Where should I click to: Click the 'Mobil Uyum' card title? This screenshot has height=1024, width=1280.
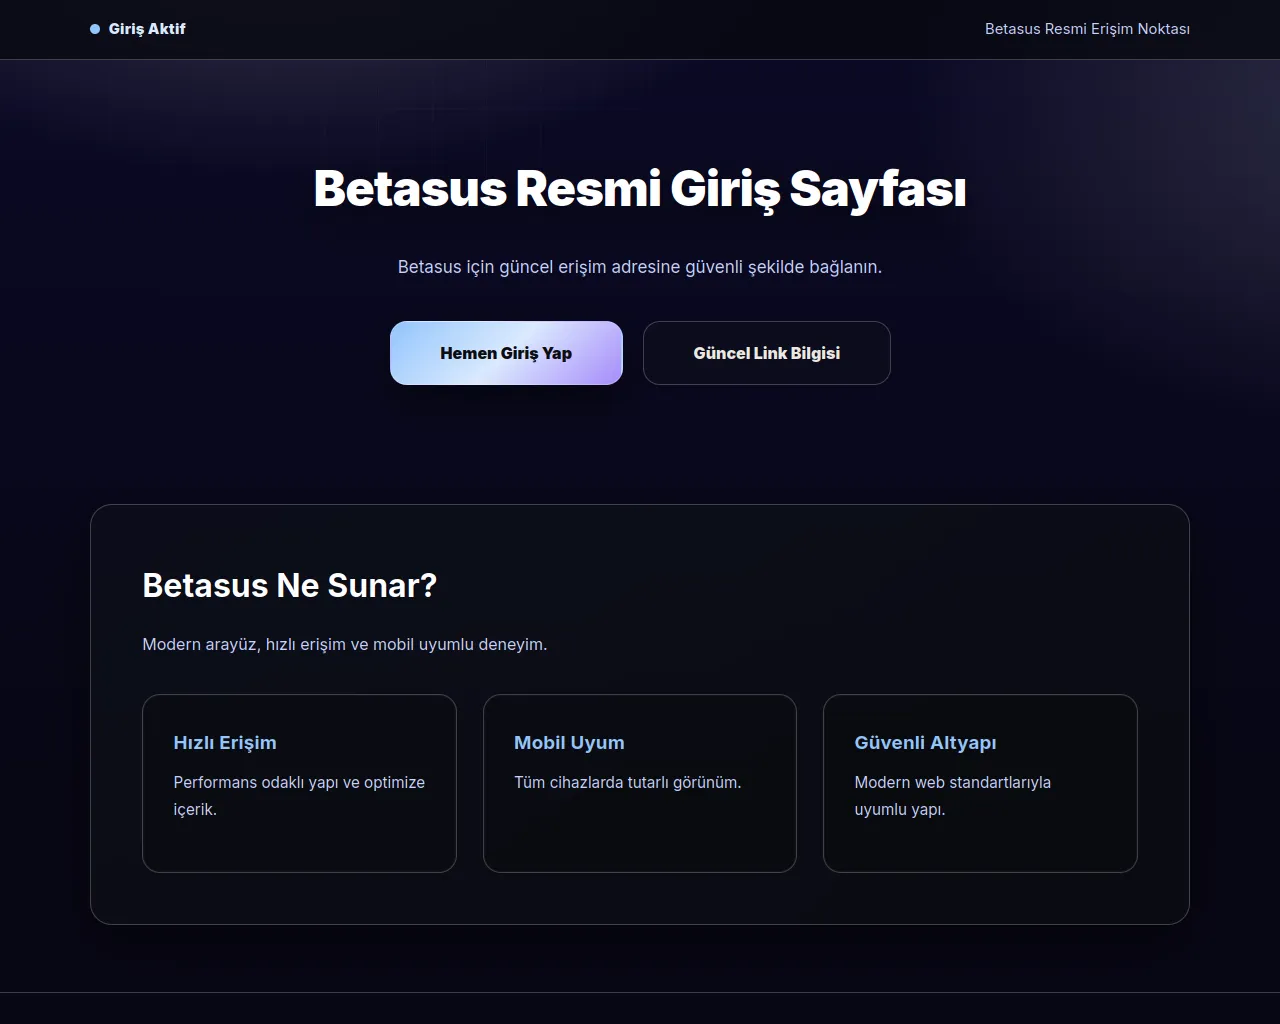(569, 743)
